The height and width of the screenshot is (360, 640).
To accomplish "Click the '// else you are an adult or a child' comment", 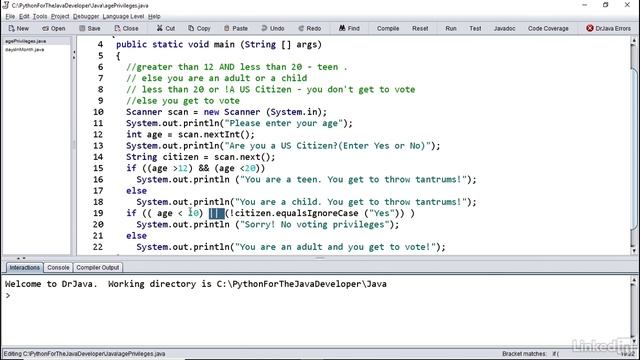I will tap(216, 78).
